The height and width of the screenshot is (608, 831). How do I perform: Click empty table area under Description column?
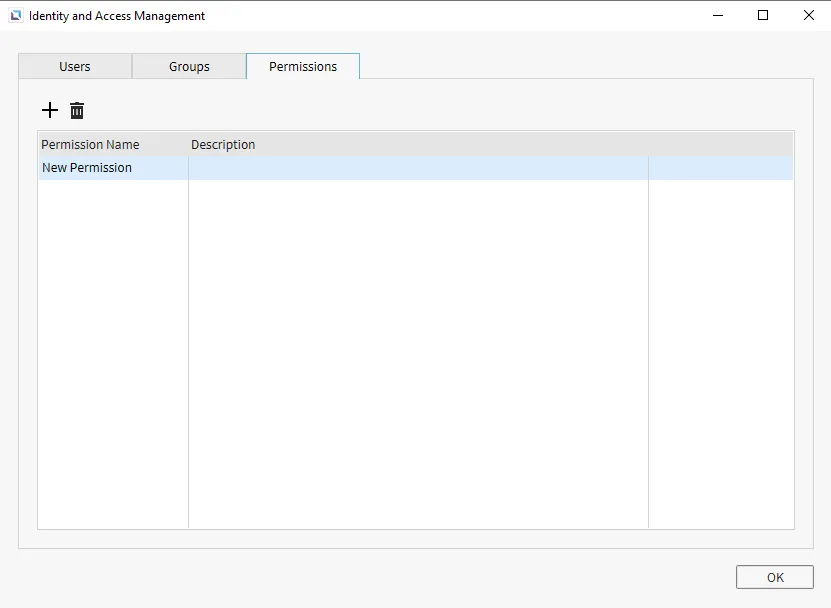tap(418, 350)
